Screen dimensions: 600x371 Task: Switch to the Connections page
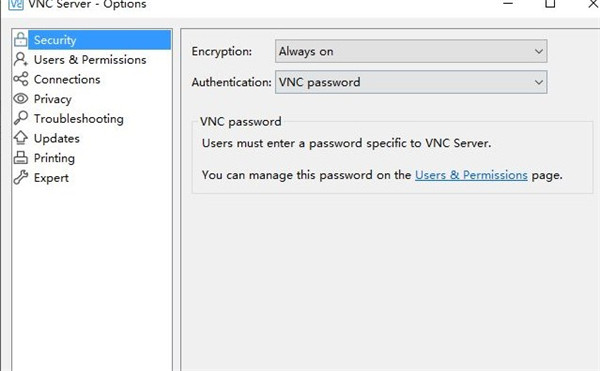(x=67, y=79)
